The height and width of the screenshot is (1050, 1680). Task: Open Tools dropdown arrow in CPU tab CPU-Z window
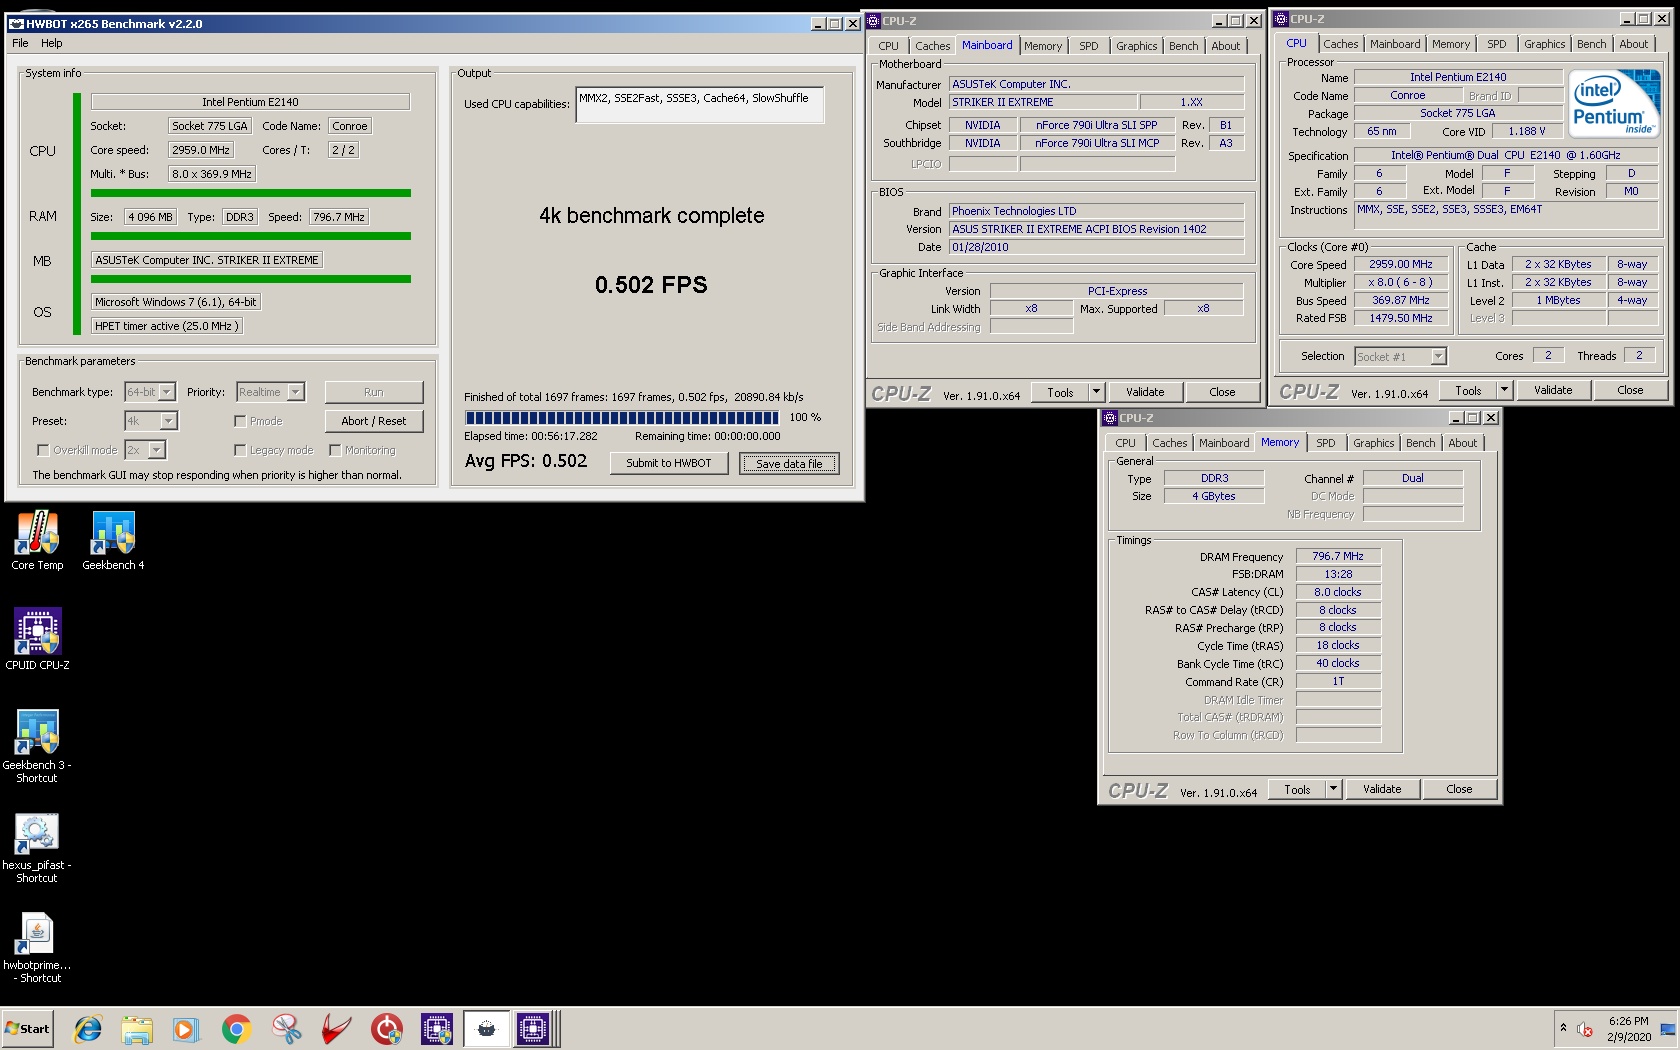1504,390
